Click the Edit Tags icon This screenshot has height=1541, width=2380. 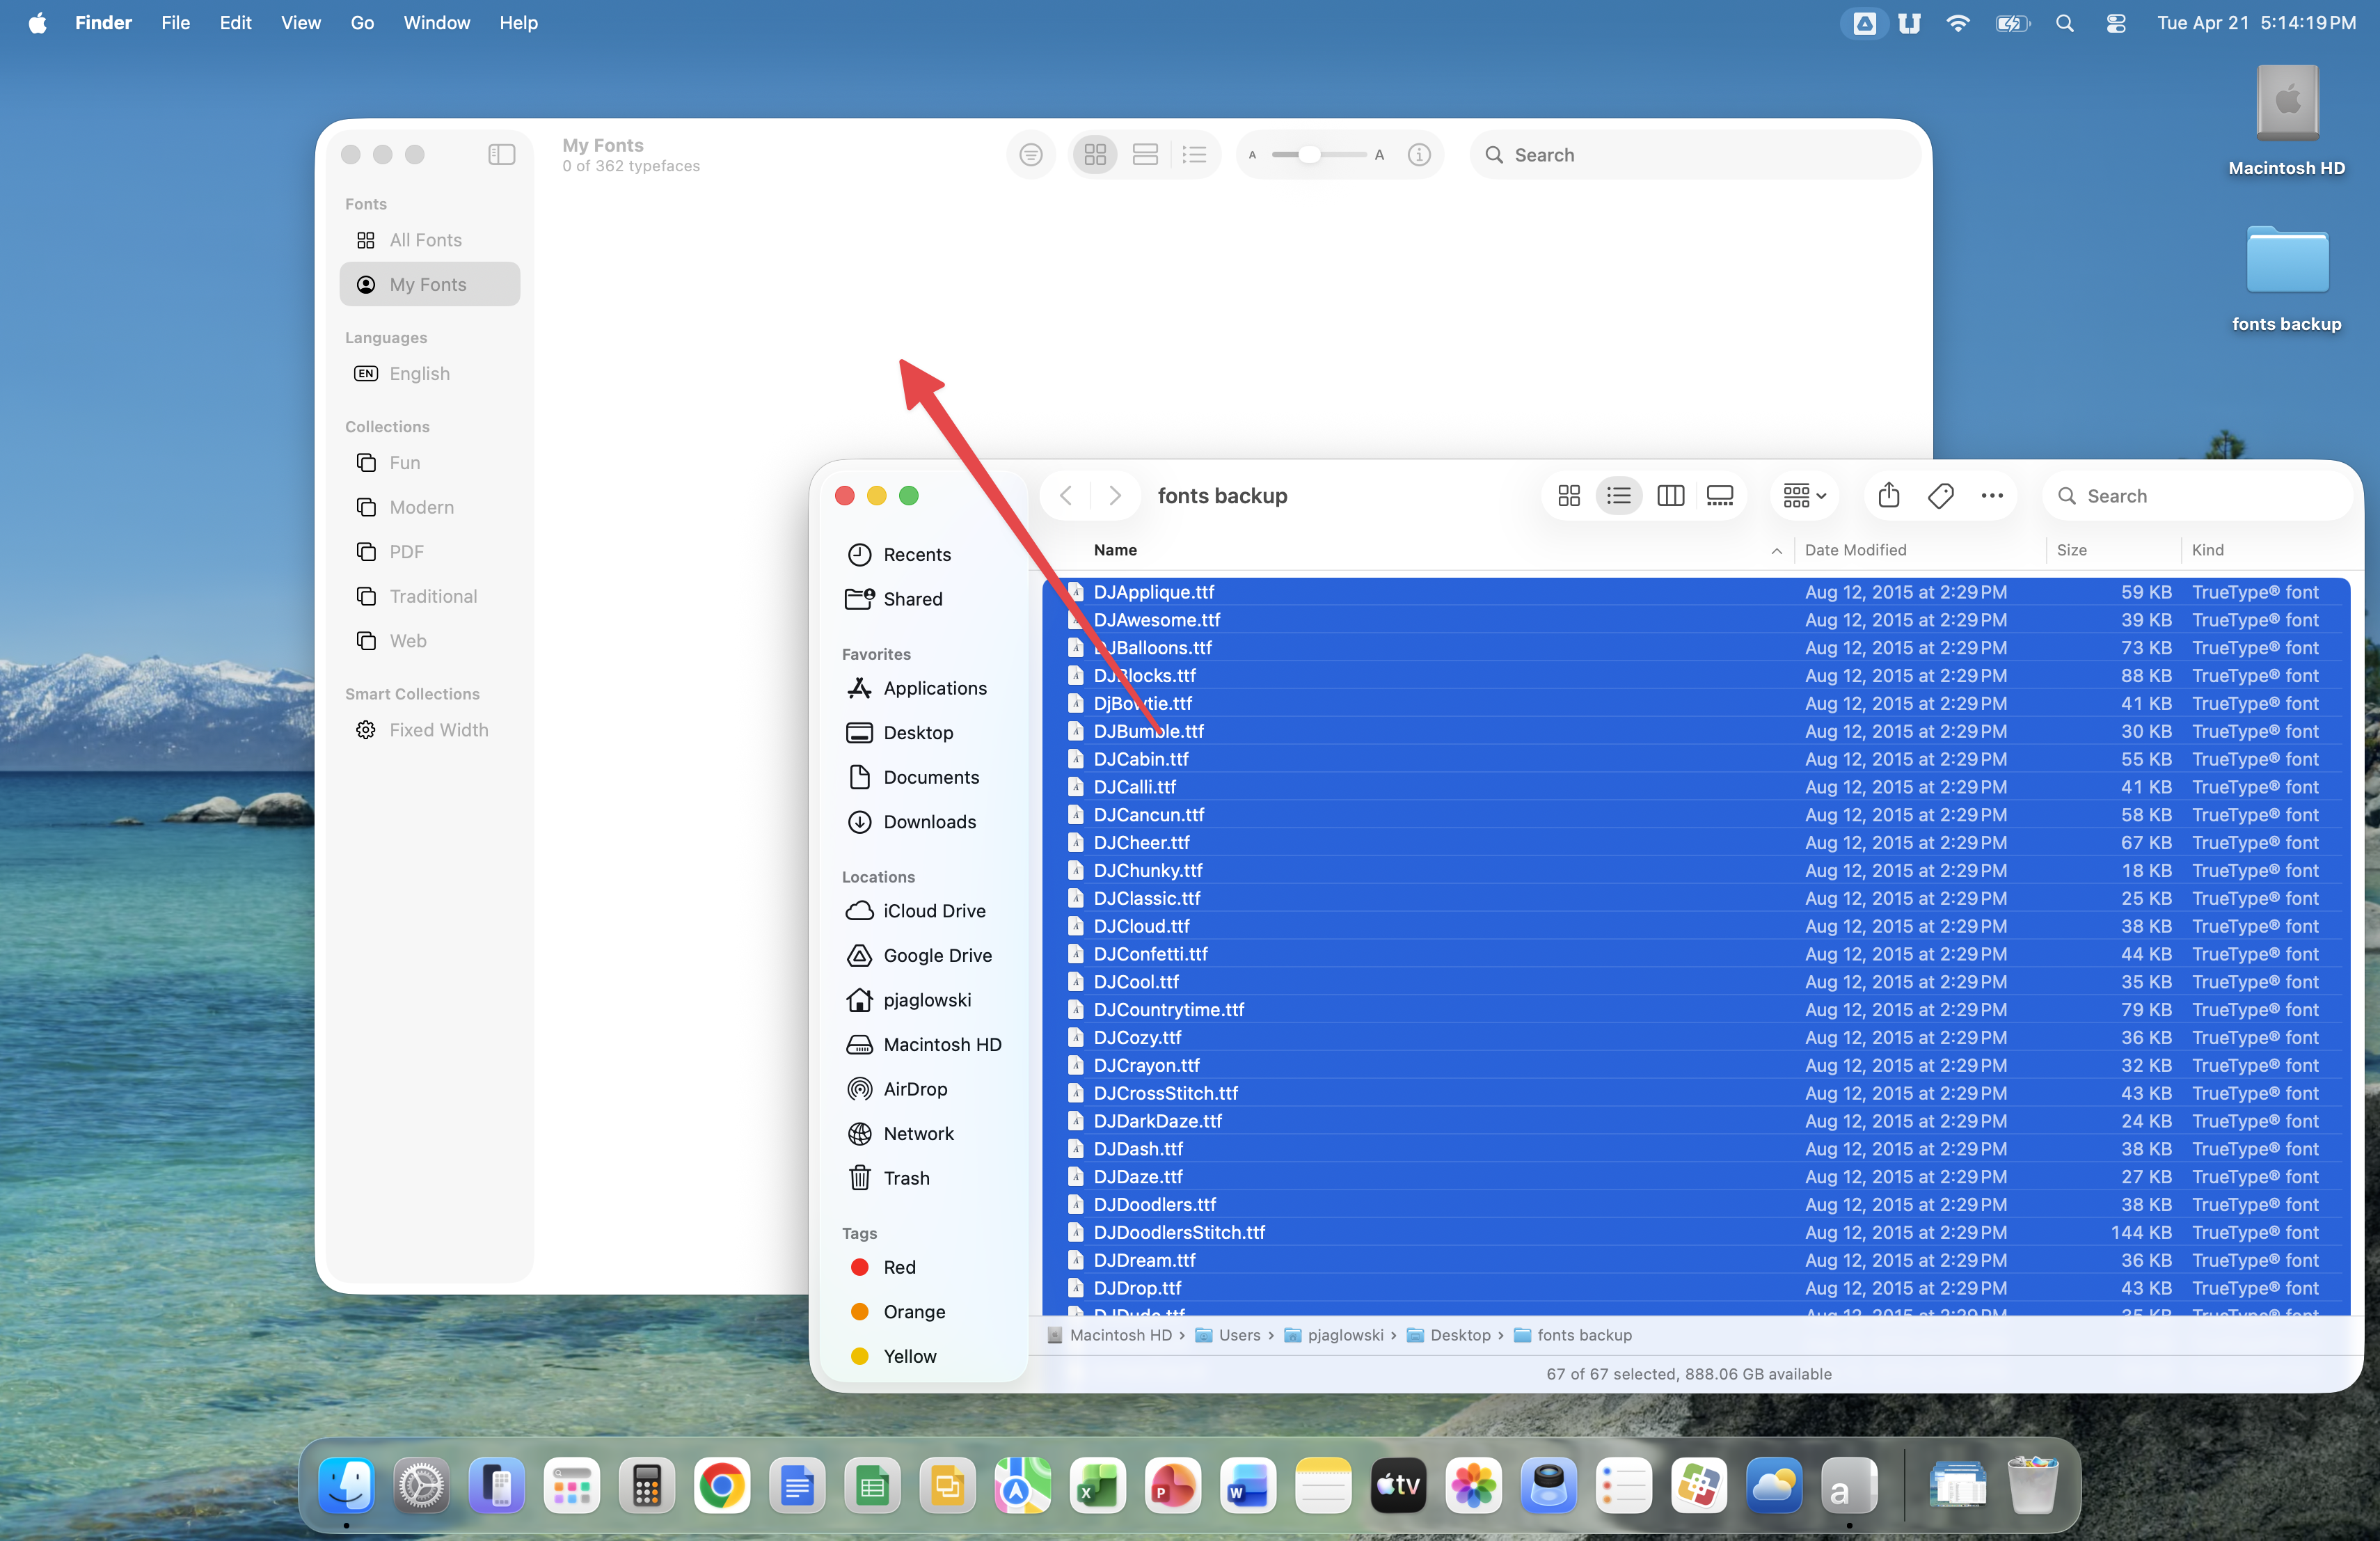point(1940,496)
